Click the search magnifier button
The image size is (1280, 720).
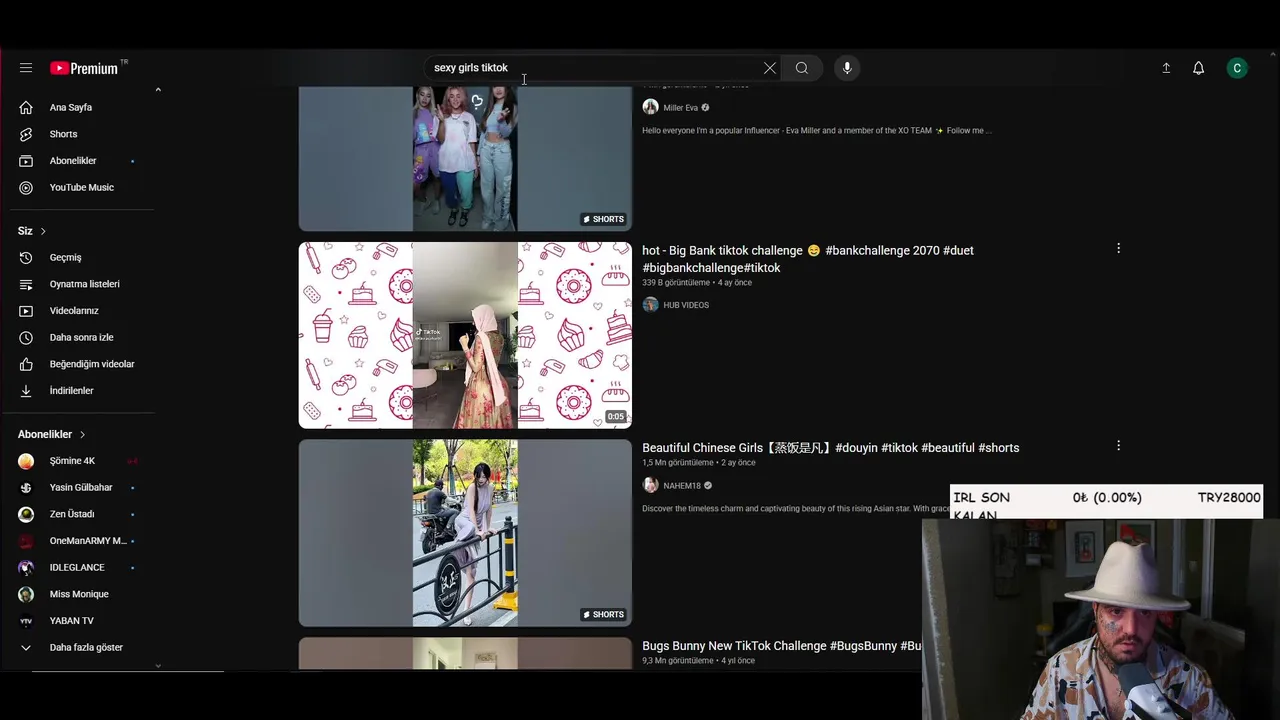point(802,68)
